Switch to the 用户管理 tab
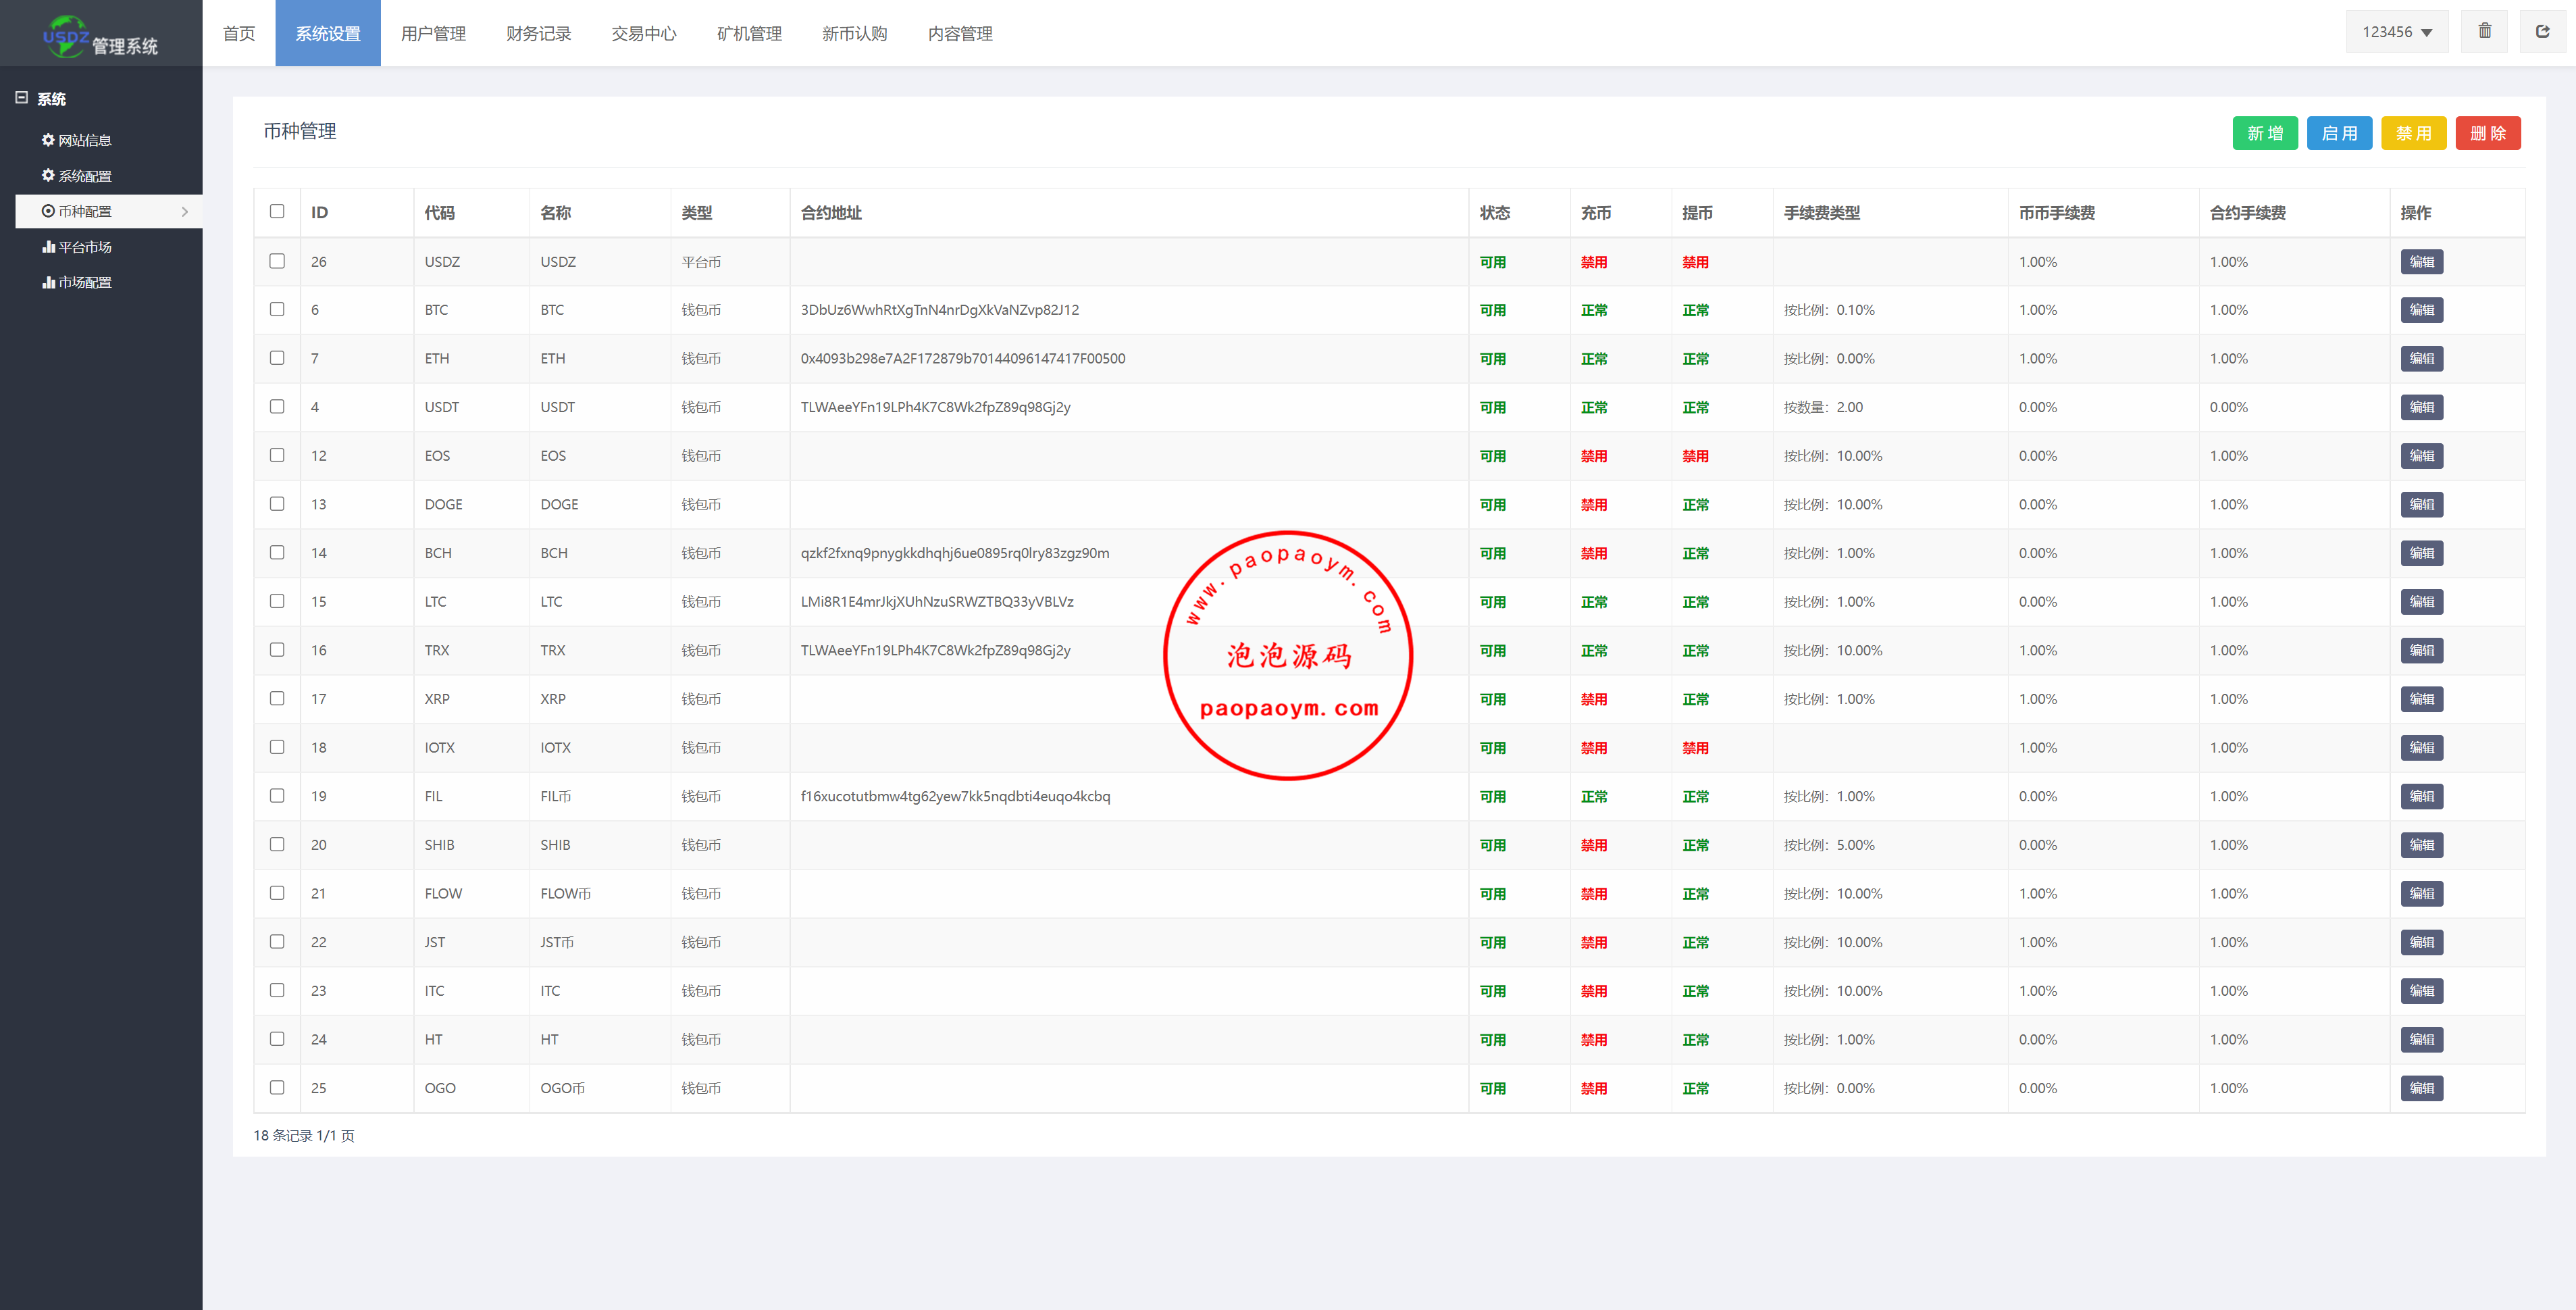The height and width of the screenshot is (1310, 2576). 433,34
